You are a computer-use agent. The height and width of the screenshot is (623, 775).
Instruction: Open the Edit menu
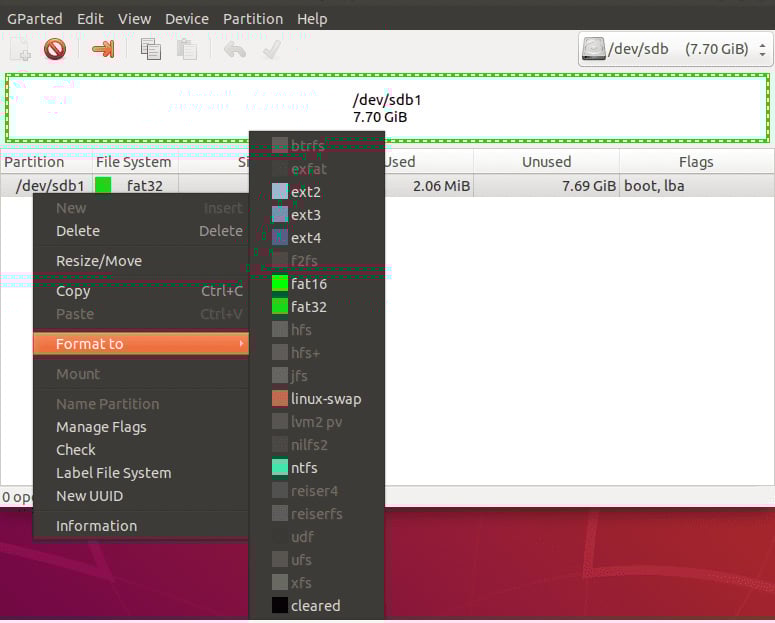[x=90, y=19]
